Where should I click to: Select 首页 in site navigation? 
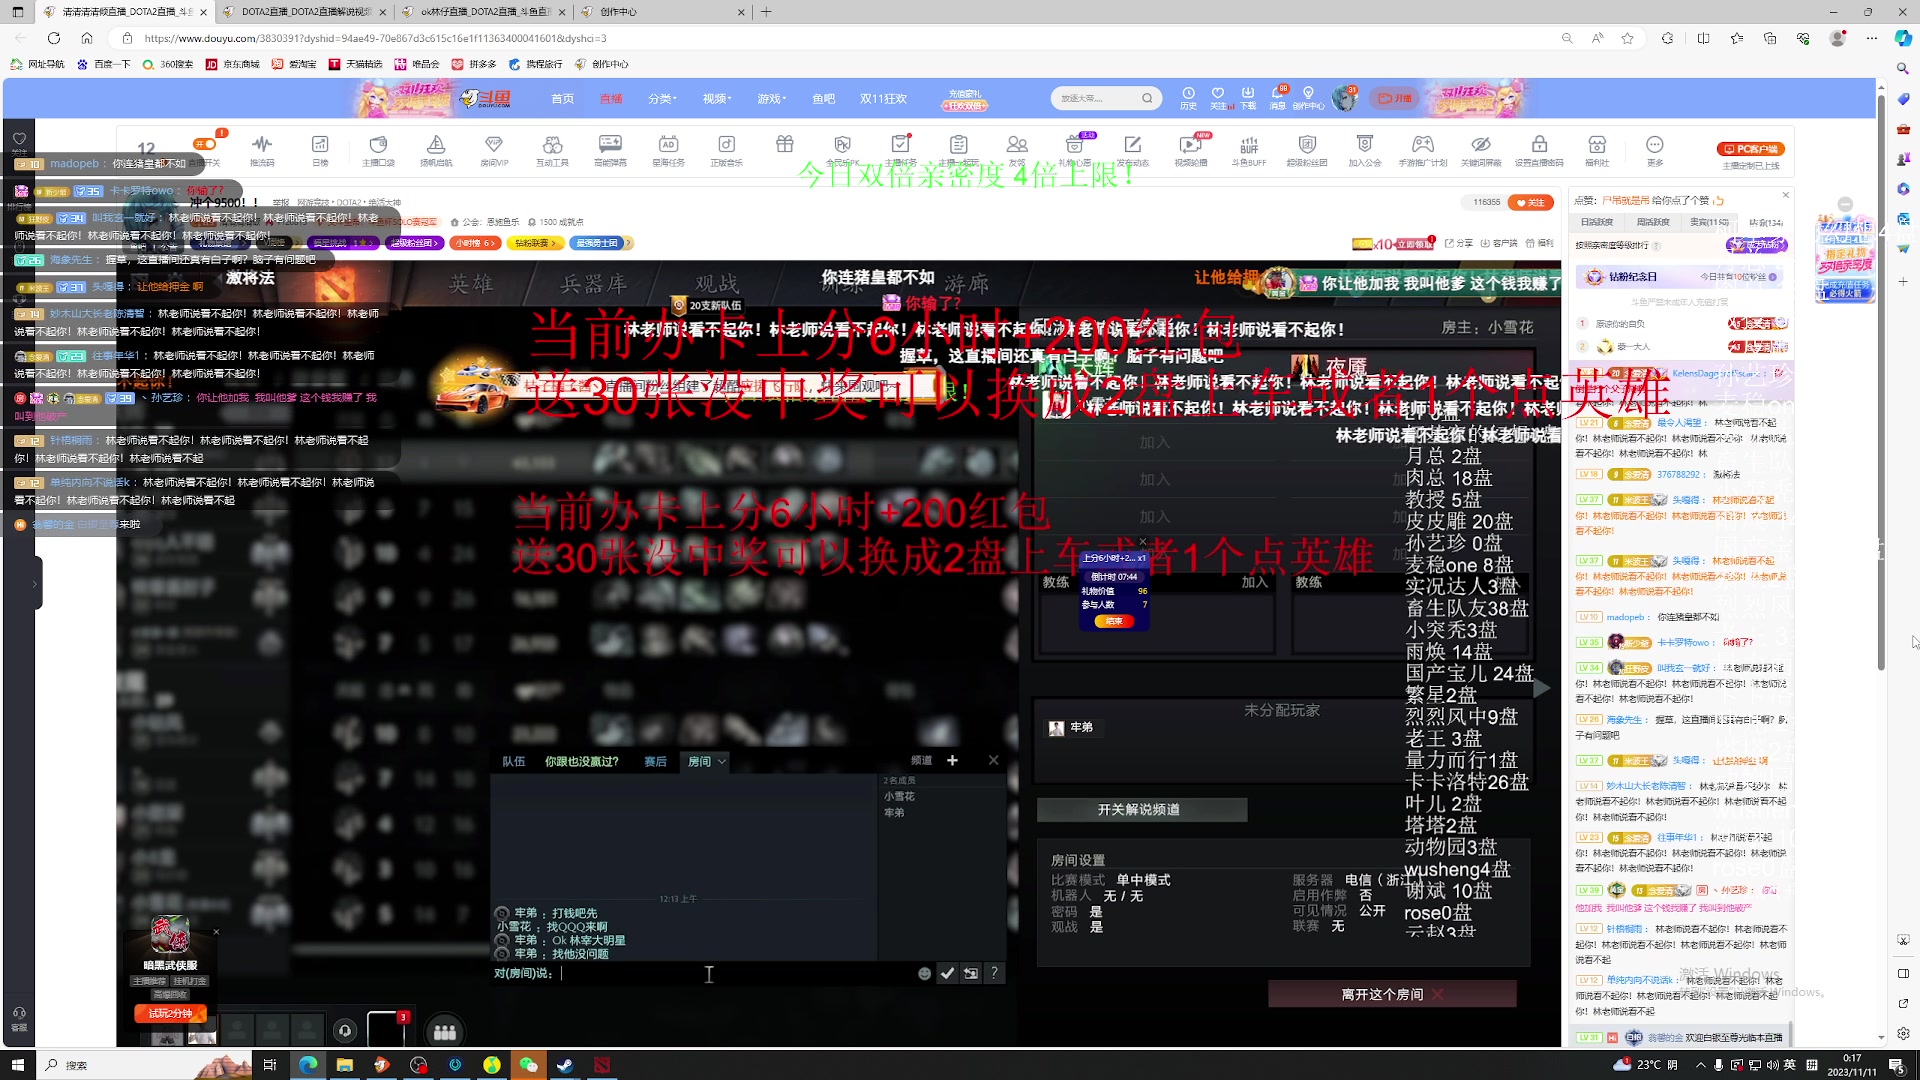[x=562, y=99]
